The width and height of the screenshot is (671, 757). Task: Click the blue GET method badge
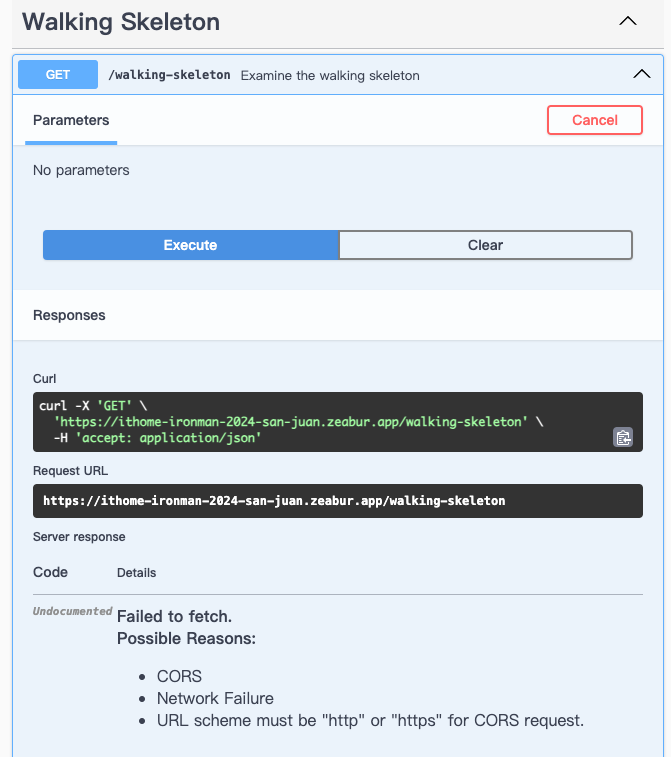pyautogui.click(x=58, y=74)
